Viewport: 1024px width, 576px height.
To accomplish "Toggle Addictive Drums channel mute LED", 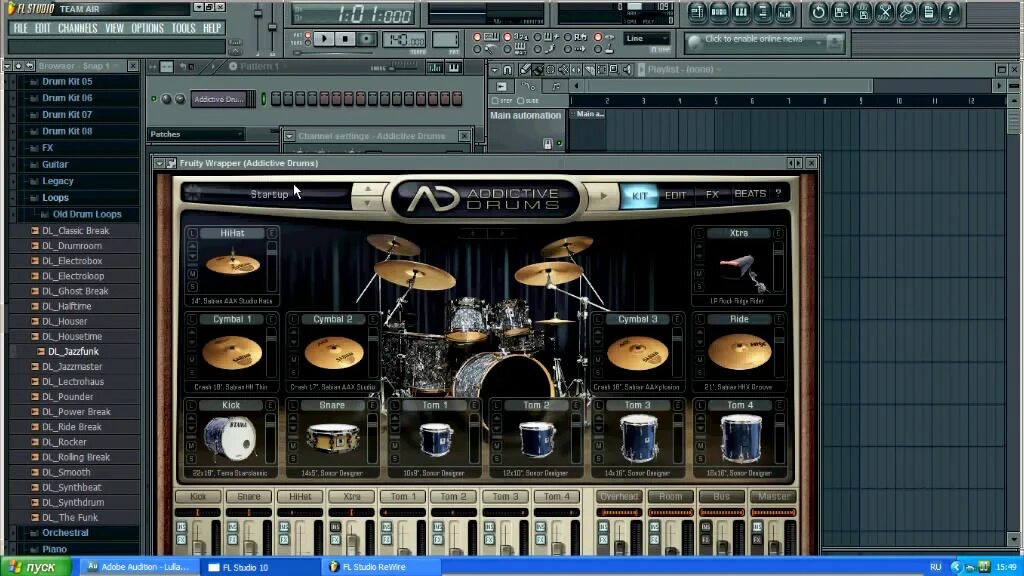I will (154, 99).
